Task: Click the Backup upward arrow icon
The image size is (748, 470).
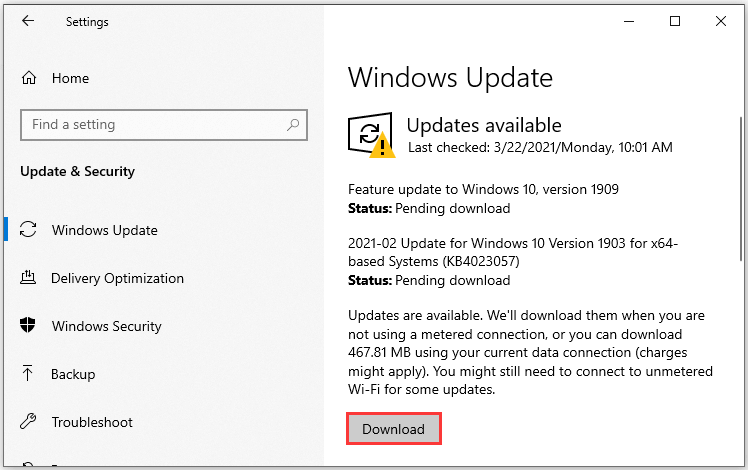Action: [28, 373]
